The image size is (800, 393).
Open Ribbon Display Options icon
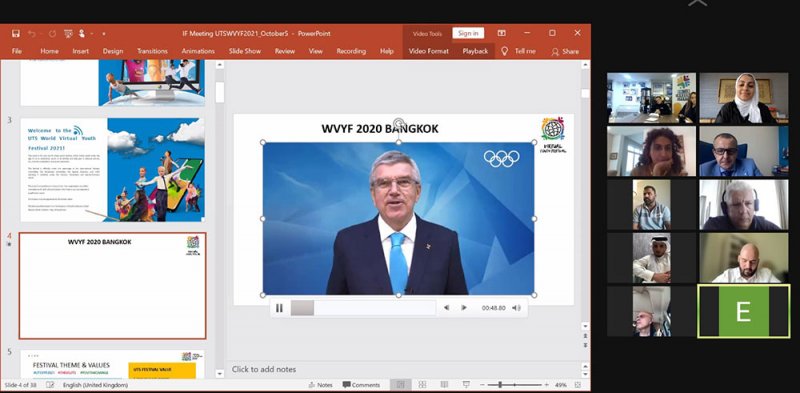click(x=502, y=33)
